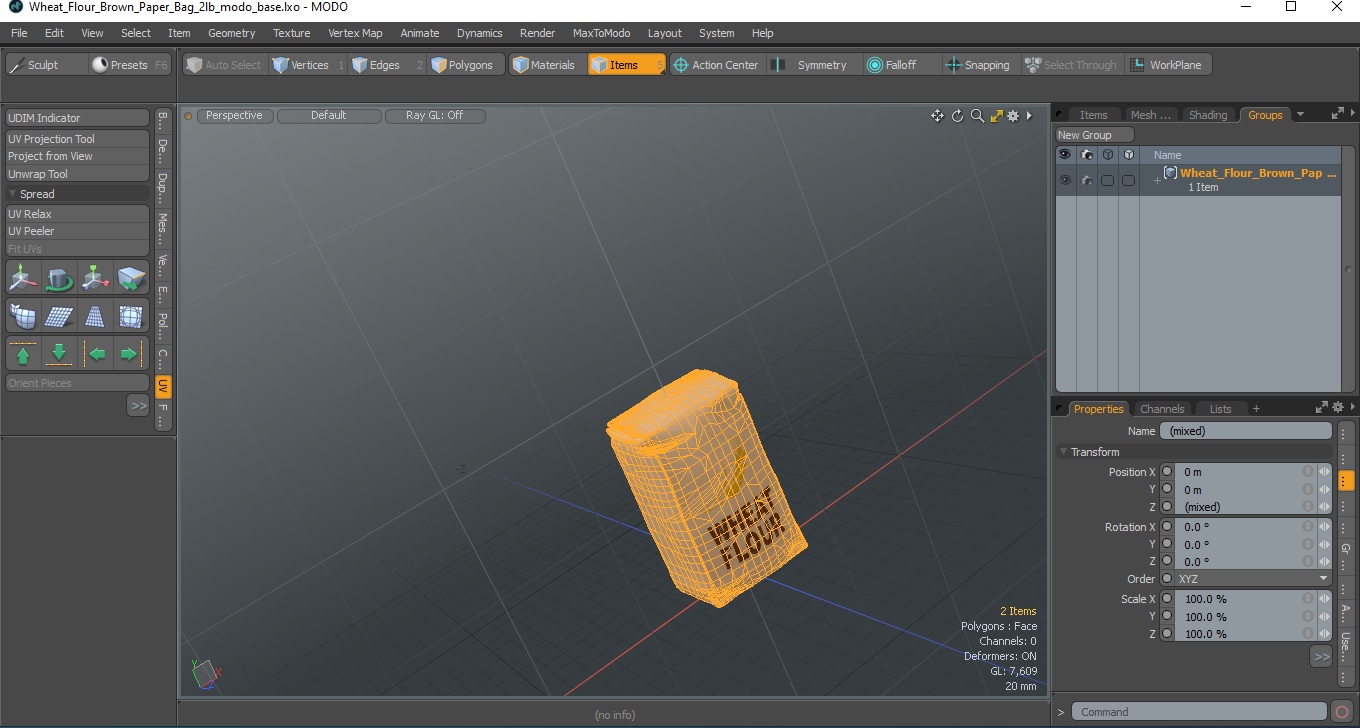Open the Default shading style dropdown
This screenshot has width=1360, height=728.
tap(329, 115)
